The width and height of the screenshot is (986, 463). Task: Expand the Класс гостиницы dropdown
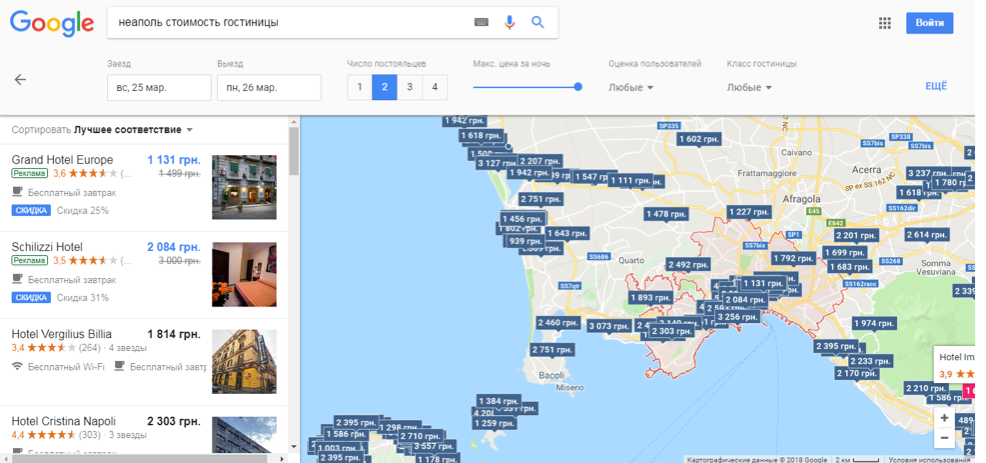[749, 87]
